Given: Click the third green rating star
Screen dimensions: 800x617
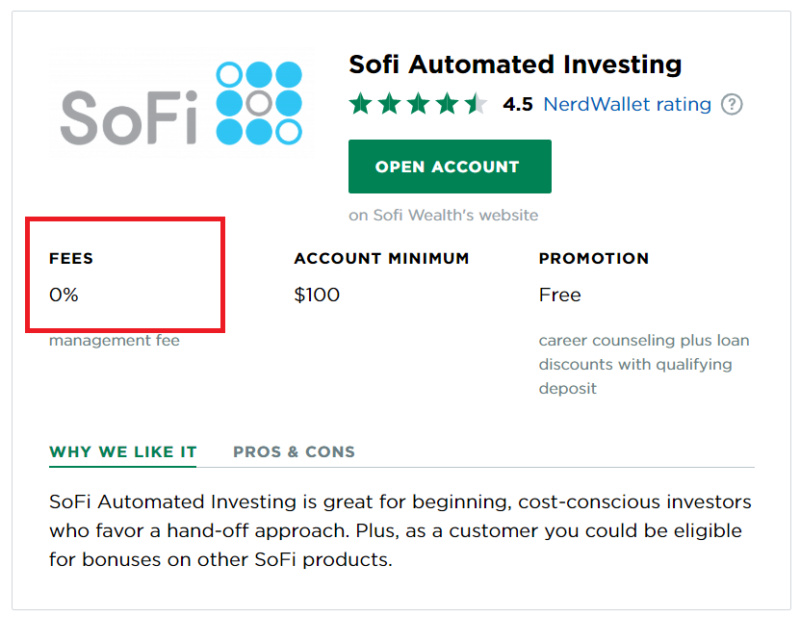Looking at the screenshot, I should [418, 104].
